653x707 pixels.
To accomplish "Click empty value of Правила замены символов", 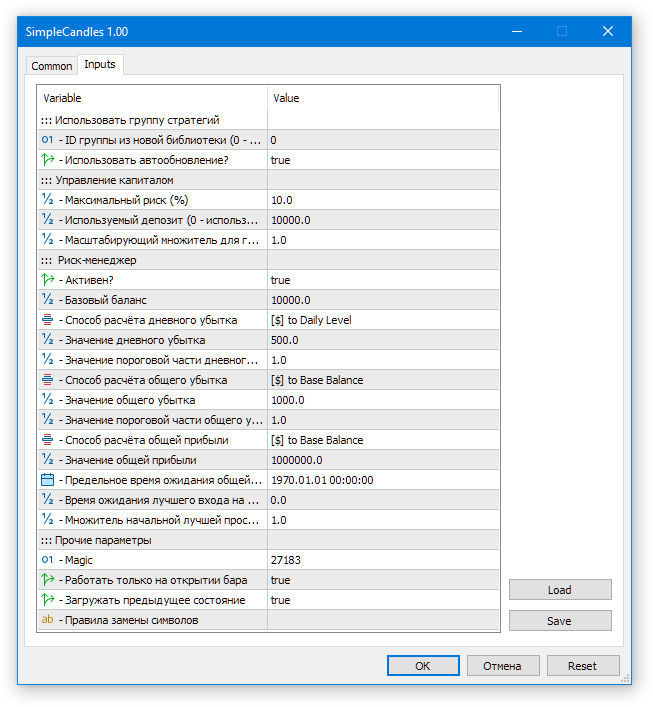I will point(383,620).
